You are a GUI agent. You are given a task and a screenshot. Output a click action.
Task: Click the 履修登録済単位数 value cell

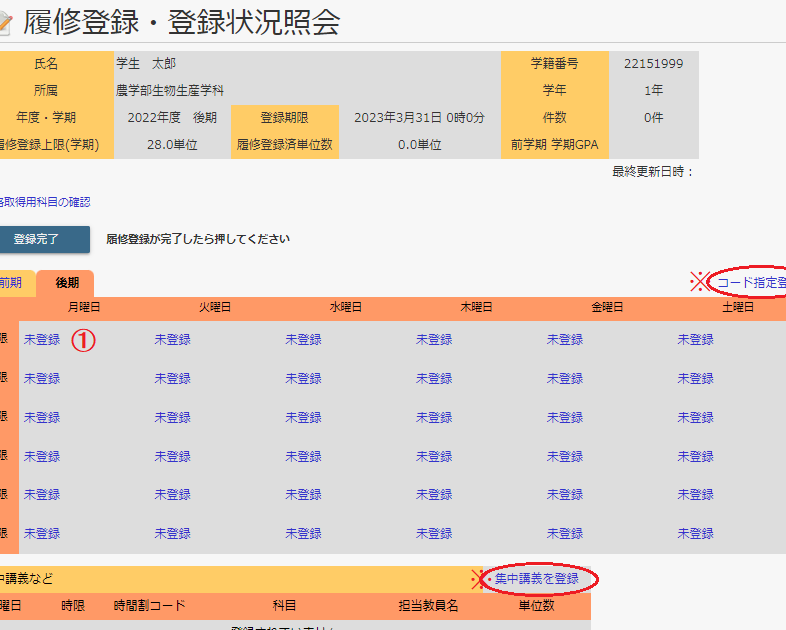click(x=420, y=145)
